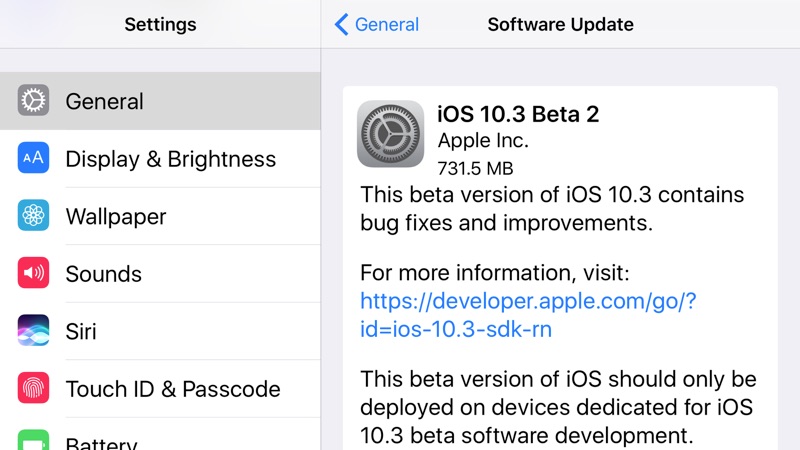The image size is (800, 450).
Task: Open the Wallpaper settings label
Action: click(x=116, y=216)
